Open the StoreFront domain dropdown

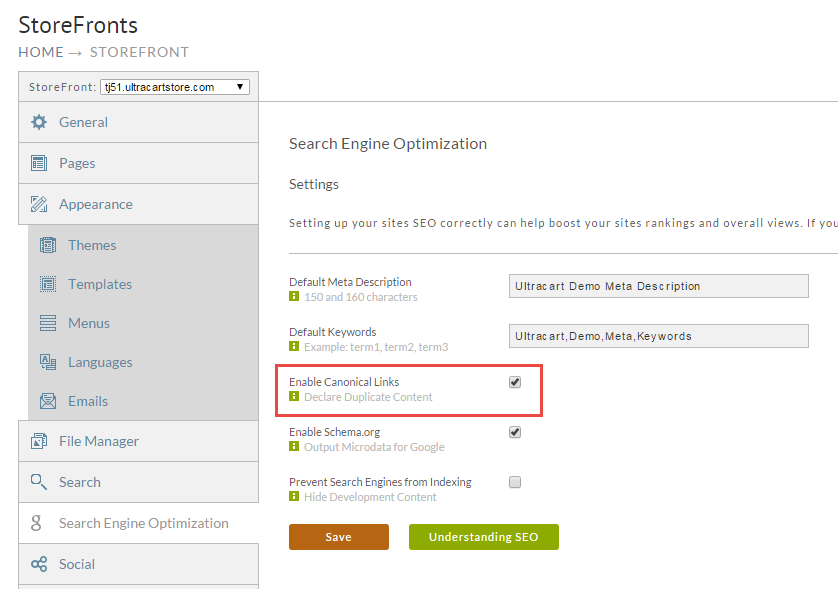tap(175, 87)
